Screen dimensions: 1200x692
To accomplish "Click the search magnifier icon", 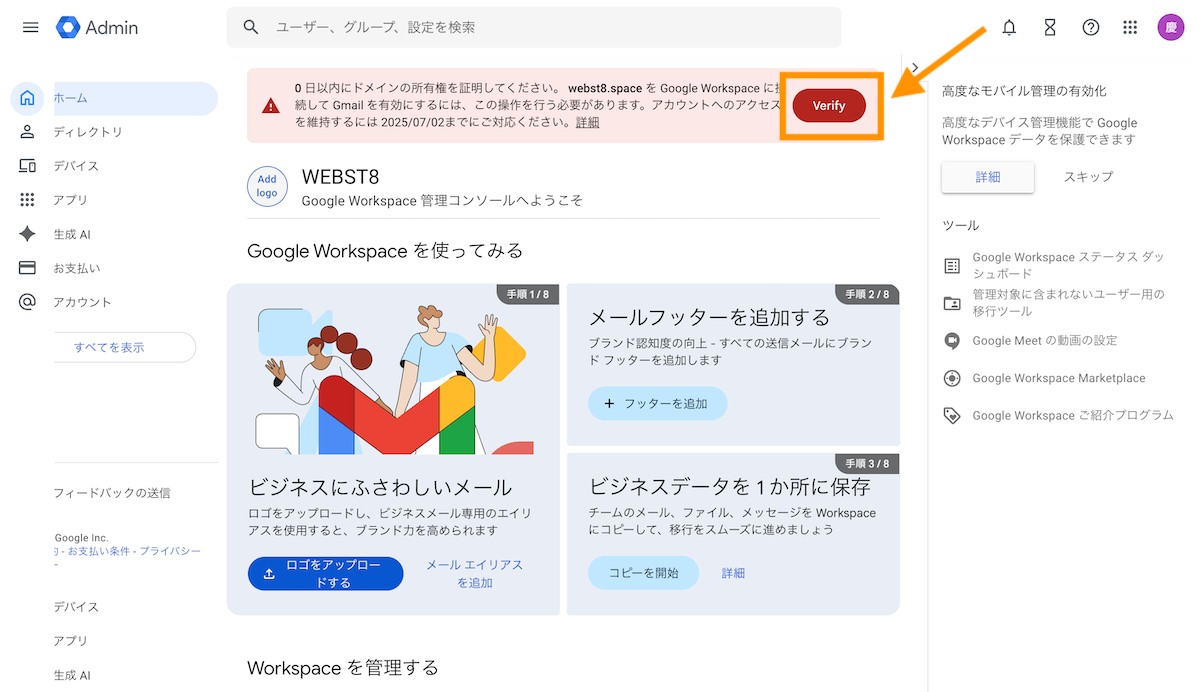I will (x=252, y=27).
